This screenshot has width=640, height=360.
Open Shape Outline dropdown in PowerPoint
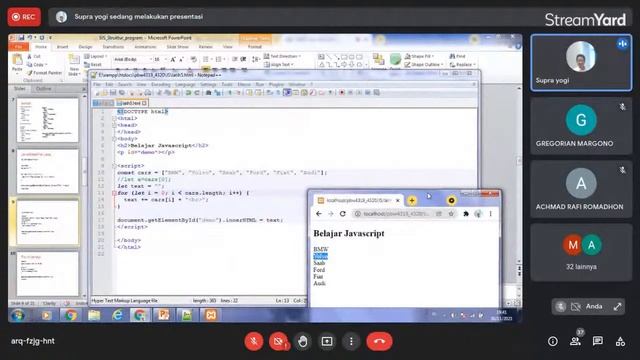click(x=424, y=64)
